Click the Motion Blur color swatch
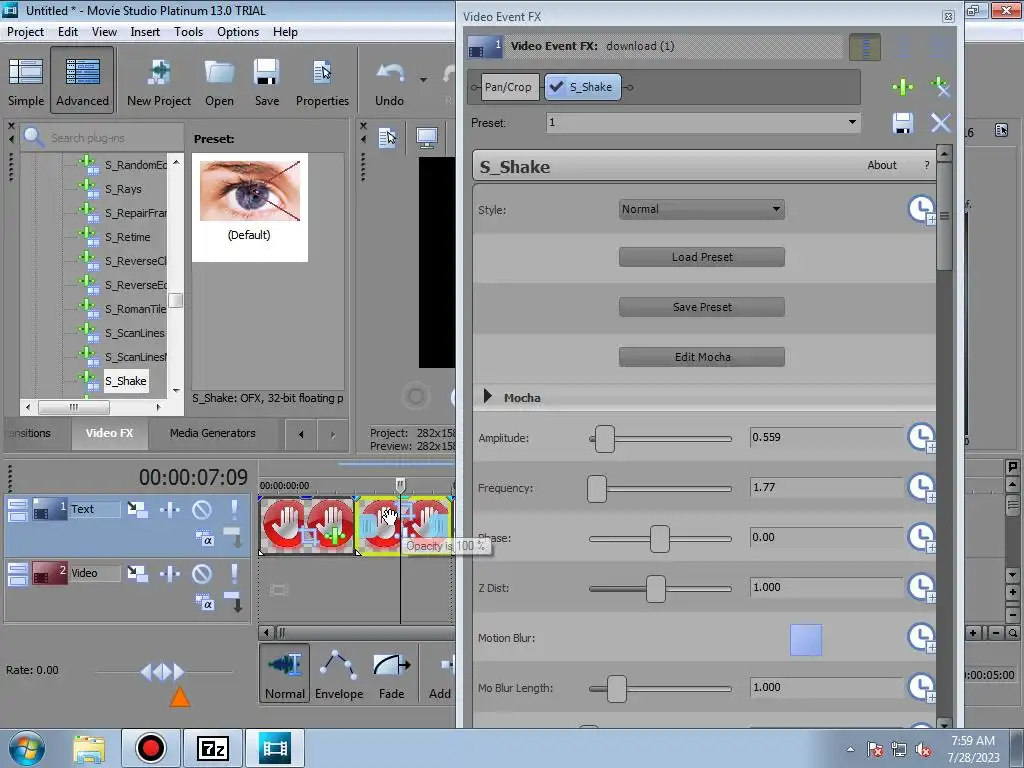1024x768 pixels. [805, 640]
